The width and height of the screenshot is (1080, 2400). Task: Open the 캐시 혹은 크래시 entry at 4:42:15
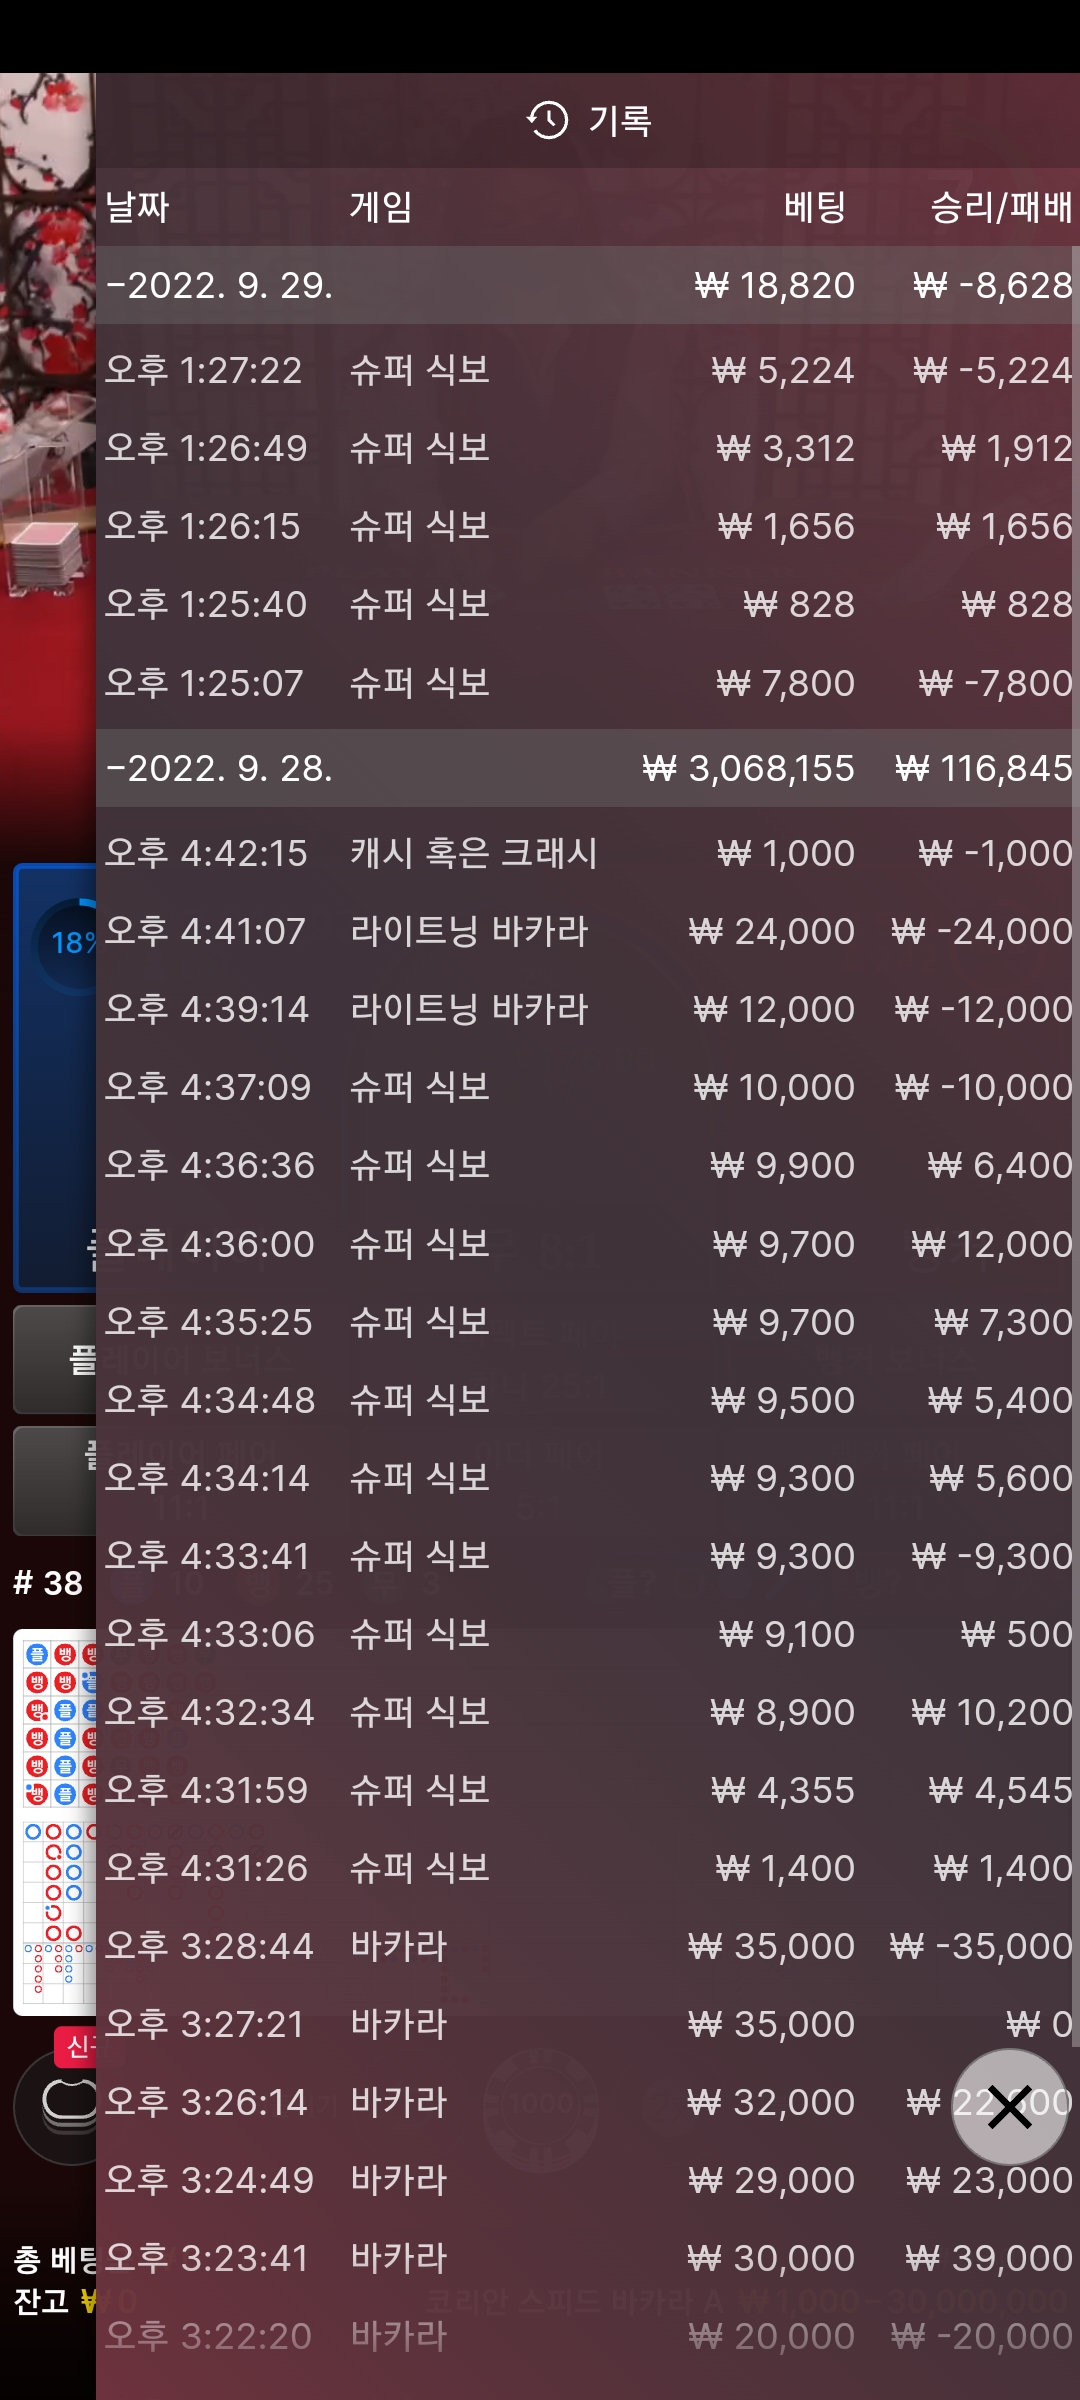(x=588, y=853)
